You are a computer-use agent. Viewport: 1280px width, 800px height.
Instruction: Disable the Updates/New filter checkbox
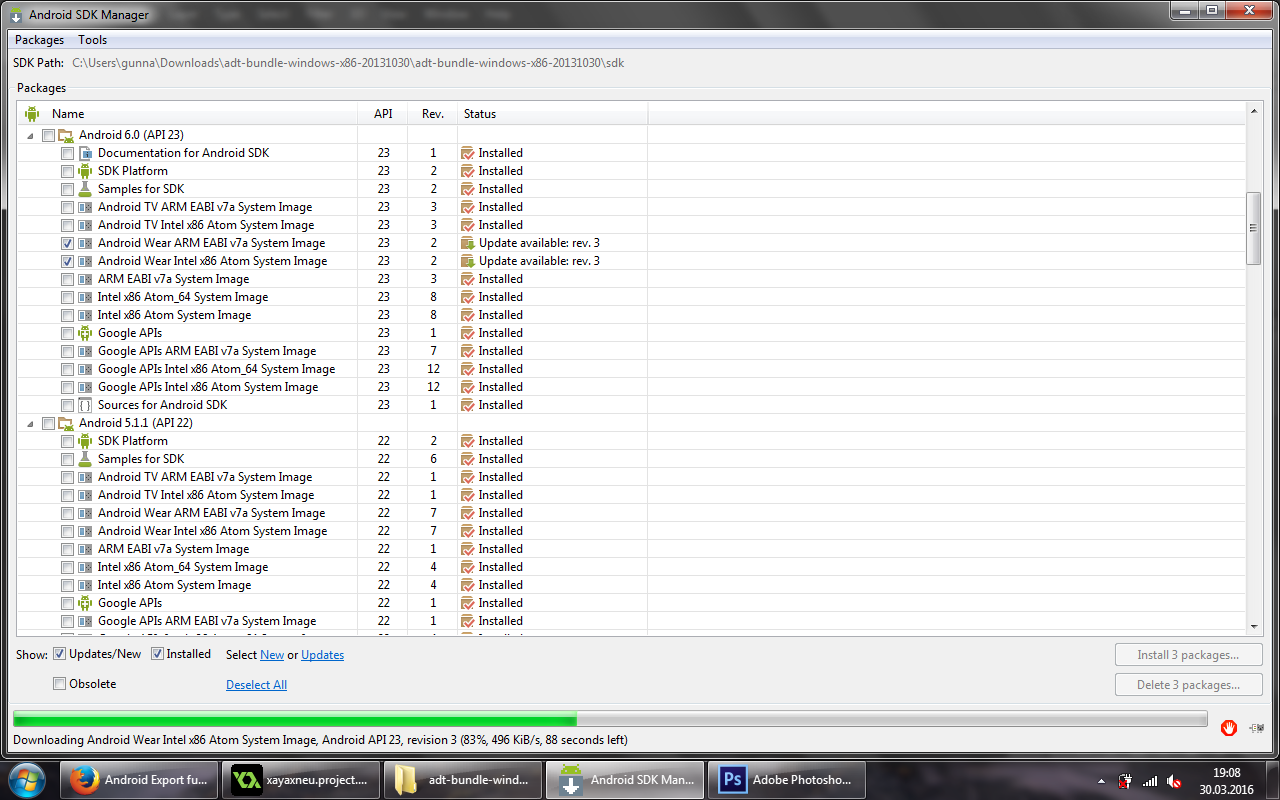(x=60, y=654)
